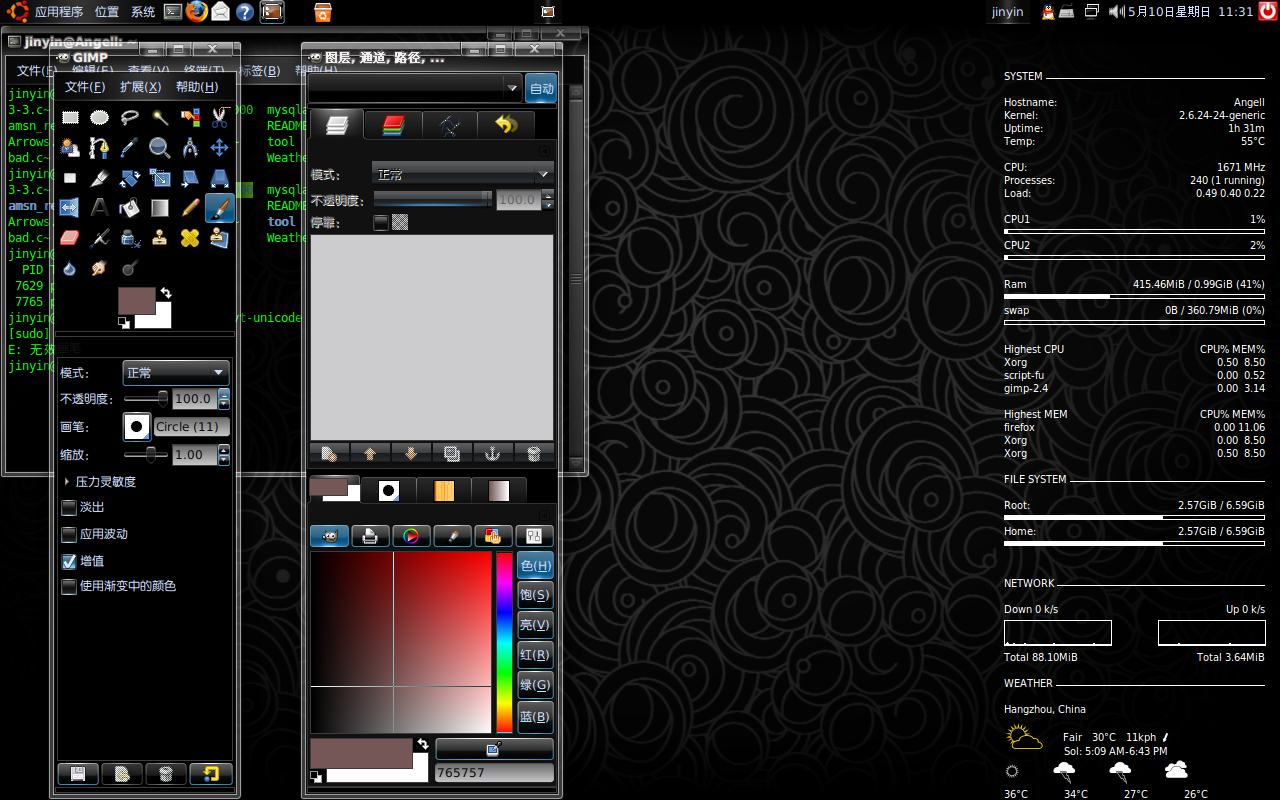
Task: Select the Select by Color tool
Action: point(190,117)
